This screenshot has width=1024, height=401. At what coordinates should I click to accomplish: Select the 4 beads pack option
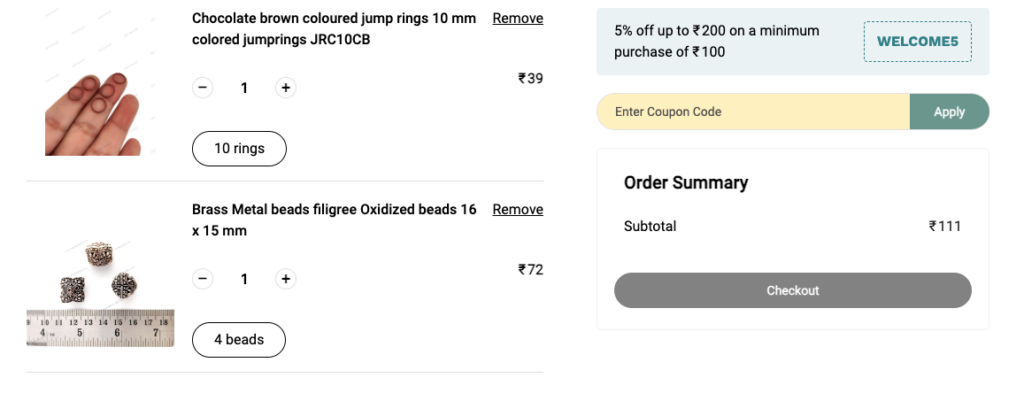pos(238,340)
